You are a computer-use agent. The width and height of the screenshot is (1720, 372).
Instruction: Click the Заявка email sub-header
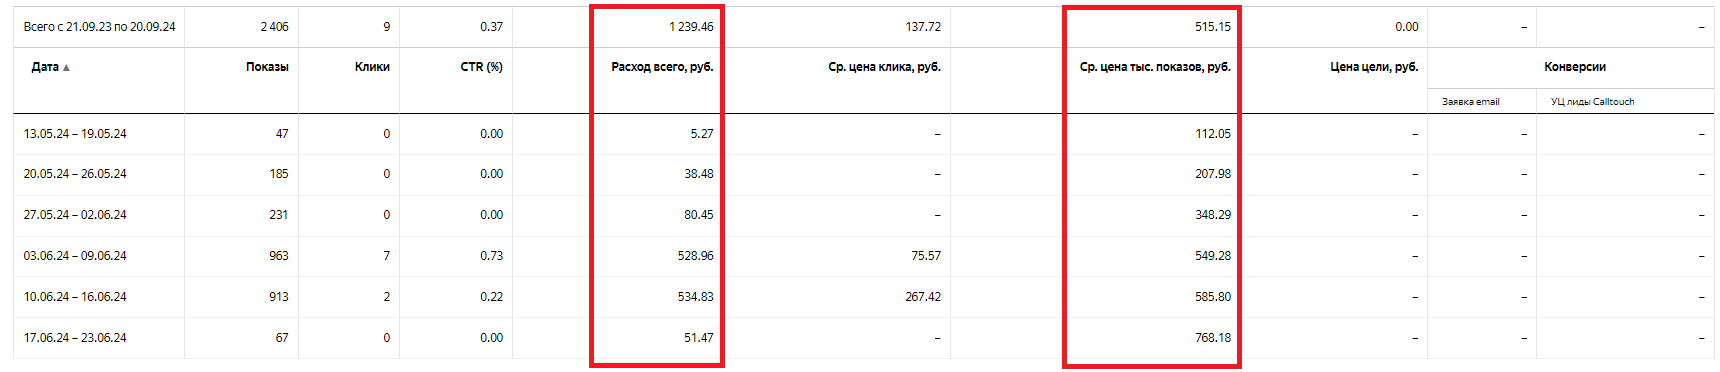pyautogui.click(x=1470, y=102)
